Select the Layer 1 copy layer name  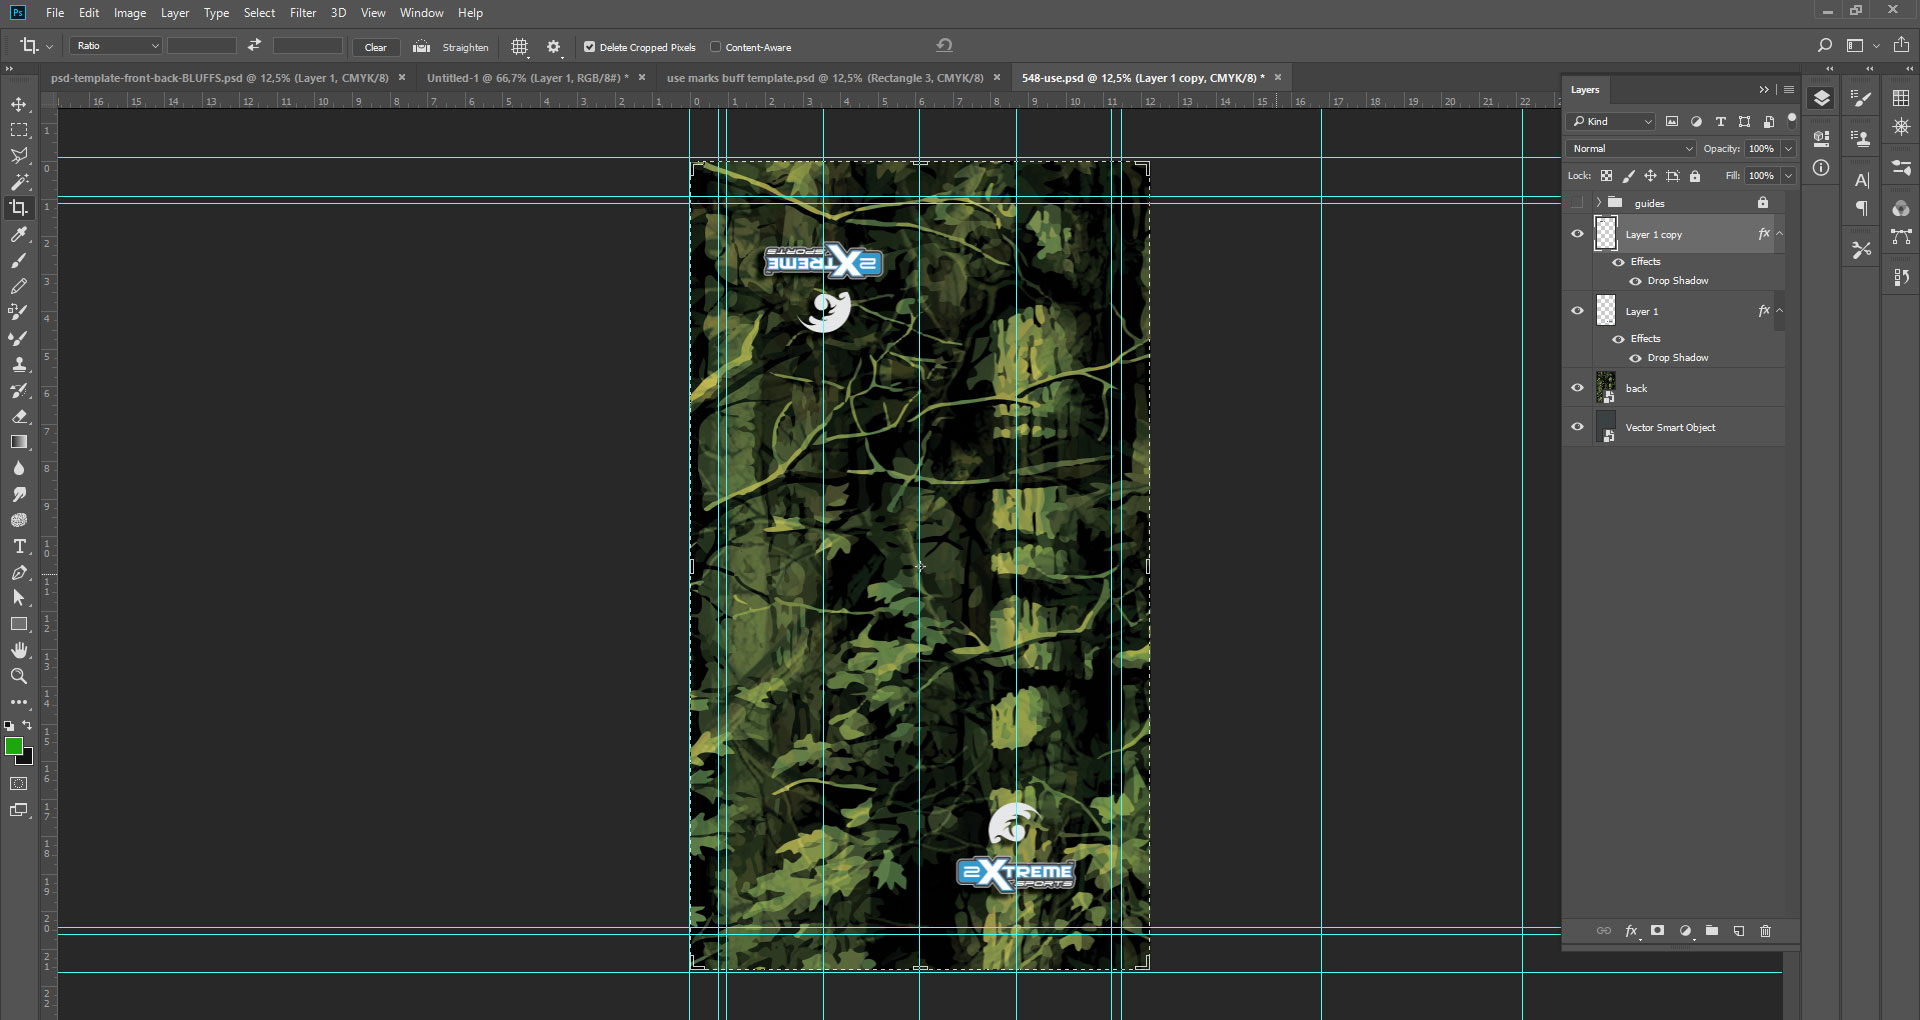pos(1653,235)
